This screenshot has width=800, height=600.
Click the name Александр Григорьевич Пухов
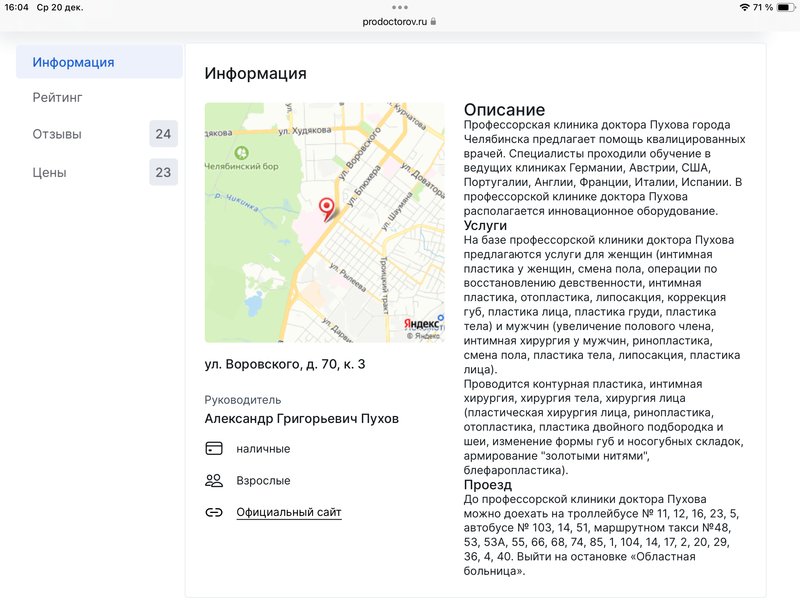pyautogui.click(x=302, y=418)
